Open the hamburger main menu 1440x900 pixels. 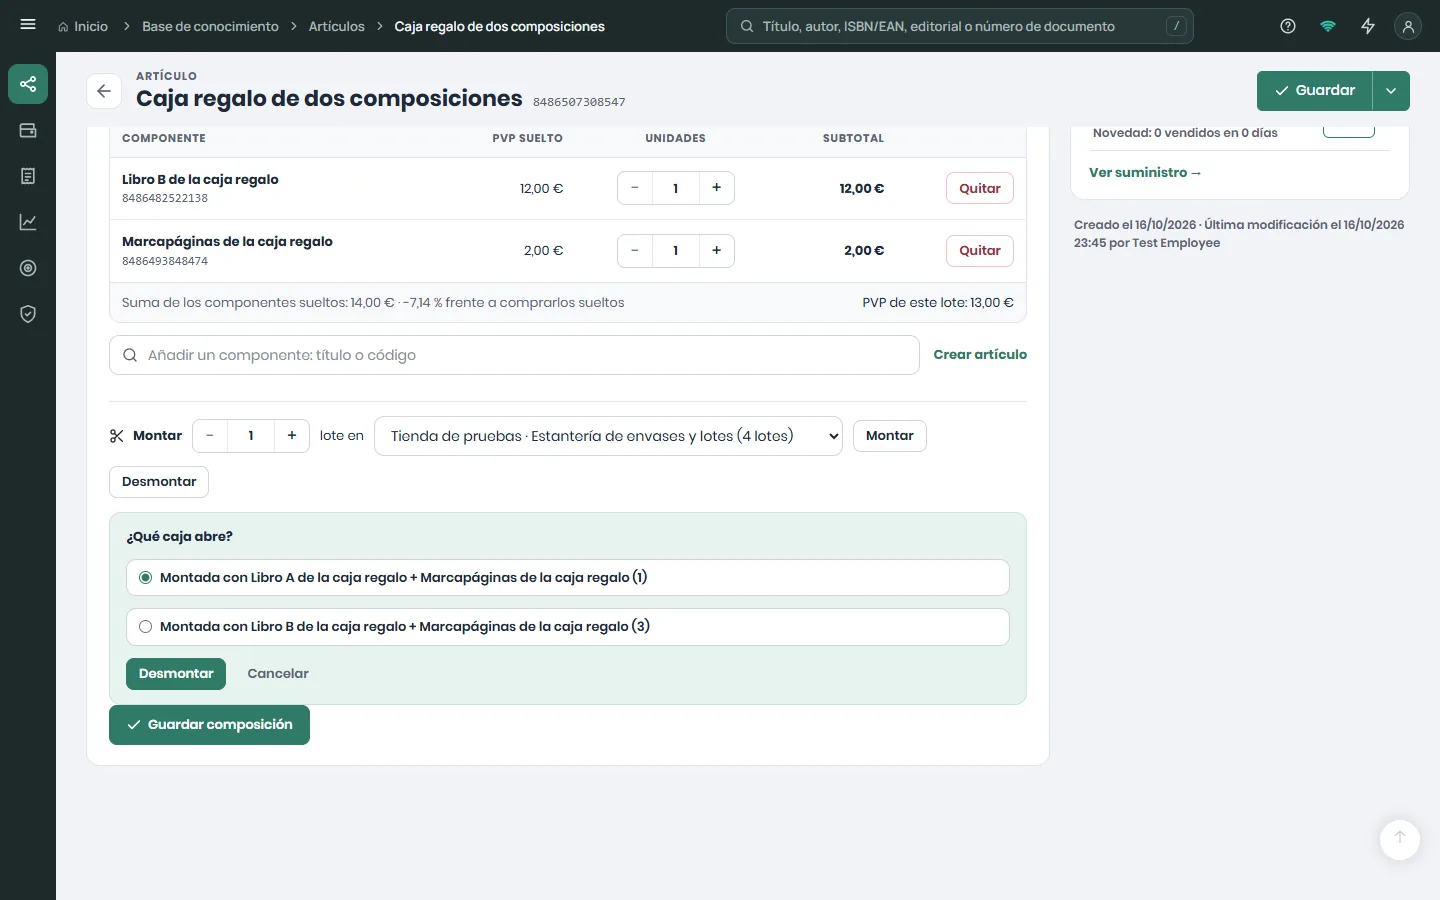point(28,25)
